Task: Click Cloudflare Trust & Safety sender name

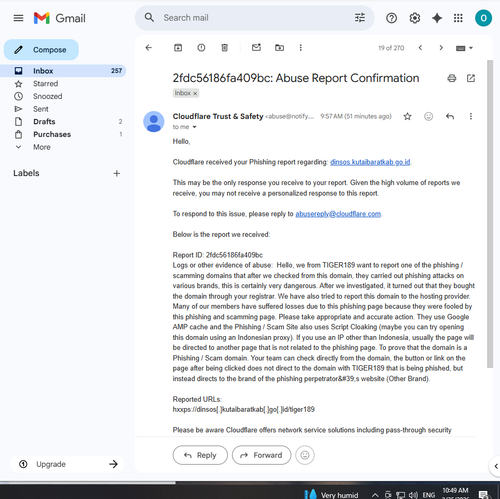Action: (x=218, y=116)
